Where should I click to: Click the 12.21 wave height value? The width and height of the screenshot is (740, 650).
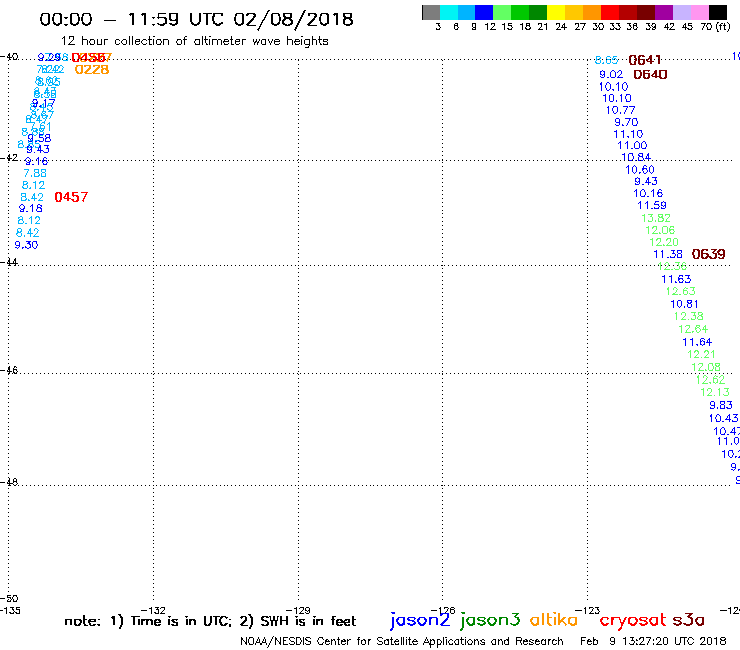pos(701,354)
